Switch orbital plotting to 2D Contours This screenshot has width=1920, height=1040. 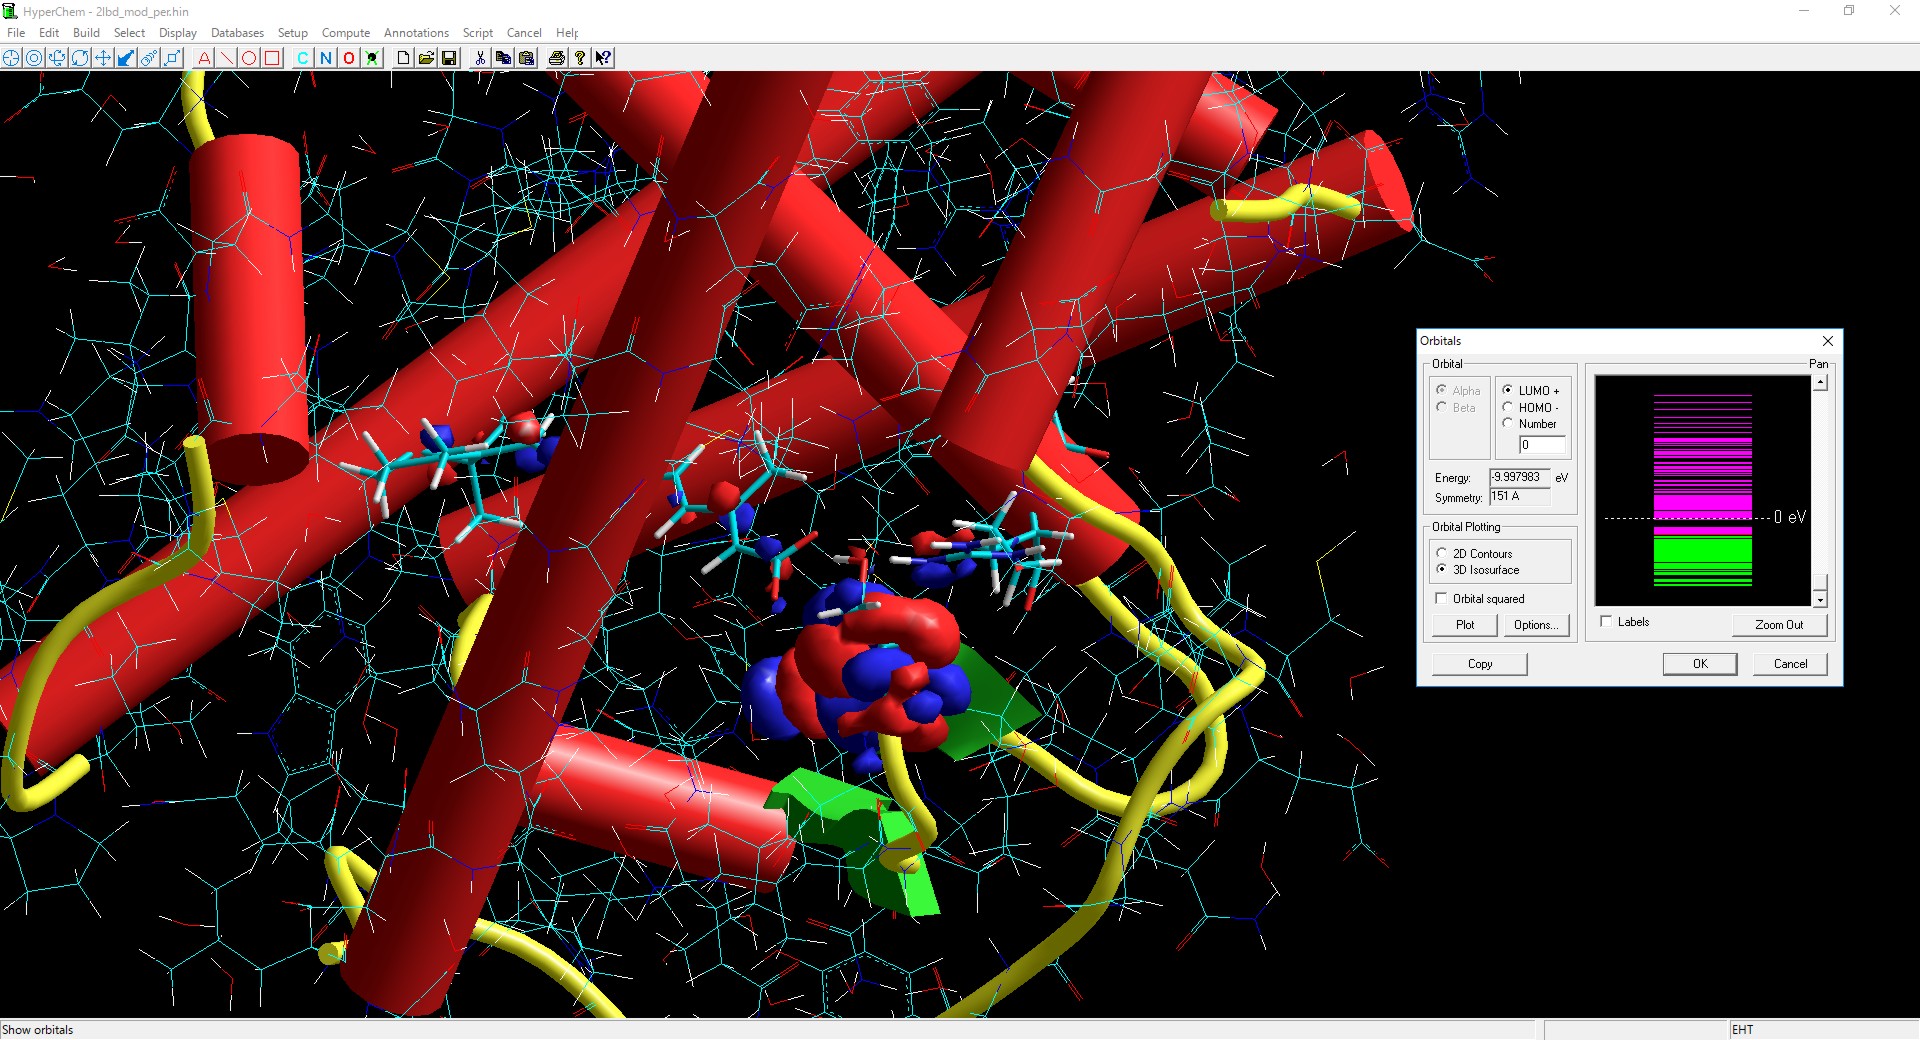[x=1442, y=552]
